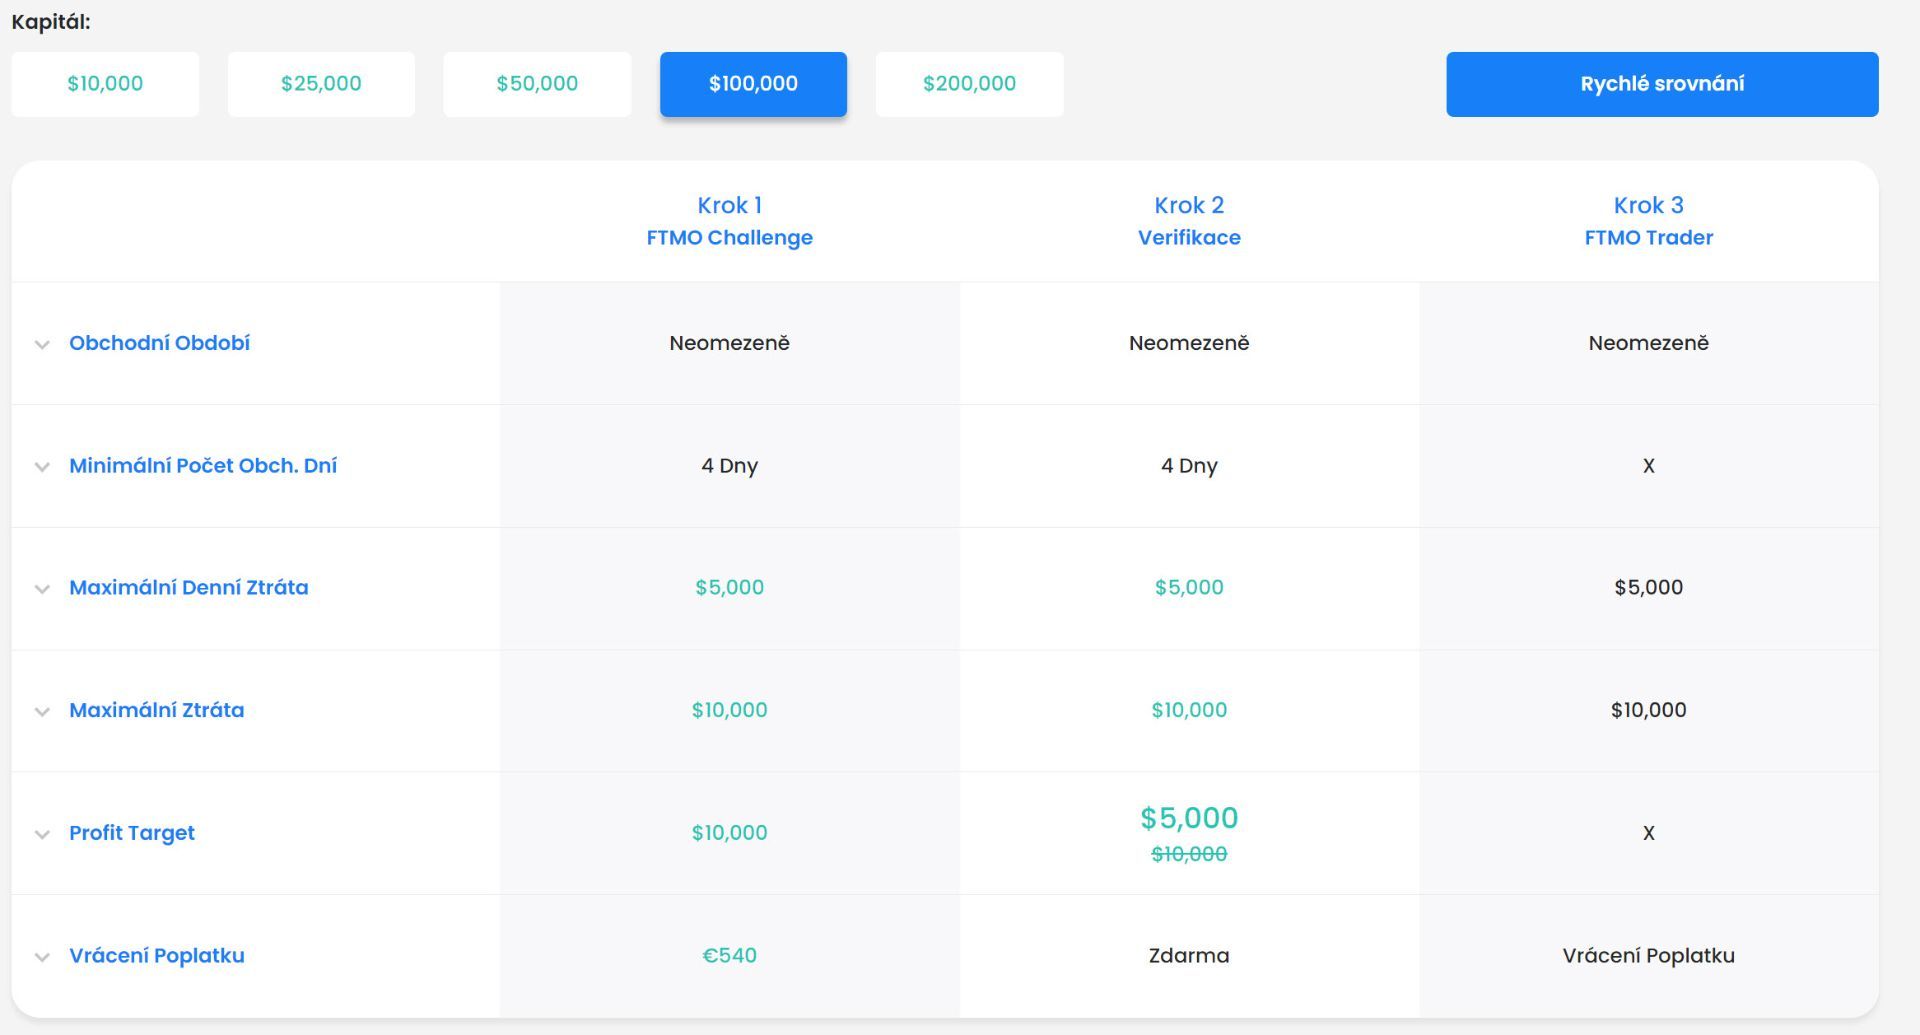The image size is (1920, 1035).
Task: Click the crossed-out $10,000 profit target
Action: [1189, 854]
